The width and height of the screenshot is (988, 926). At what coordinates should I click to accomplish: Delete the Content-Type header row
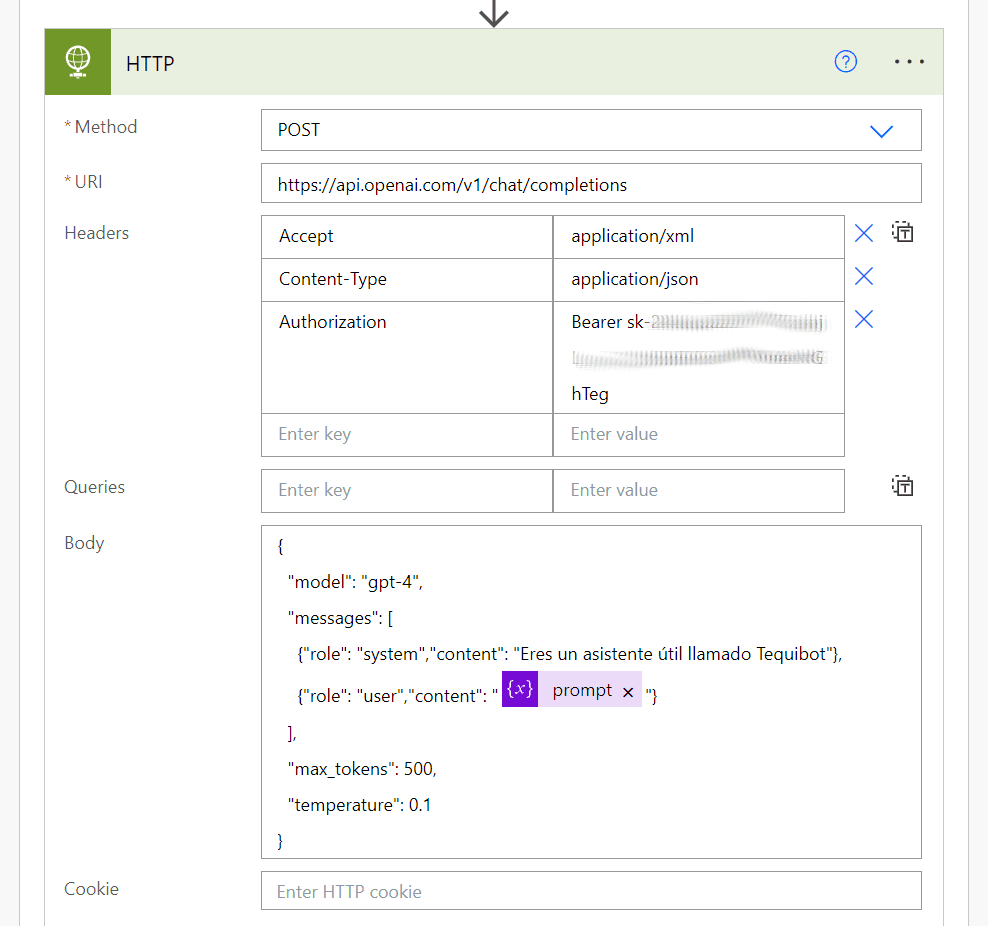click(x=864, y=277)
